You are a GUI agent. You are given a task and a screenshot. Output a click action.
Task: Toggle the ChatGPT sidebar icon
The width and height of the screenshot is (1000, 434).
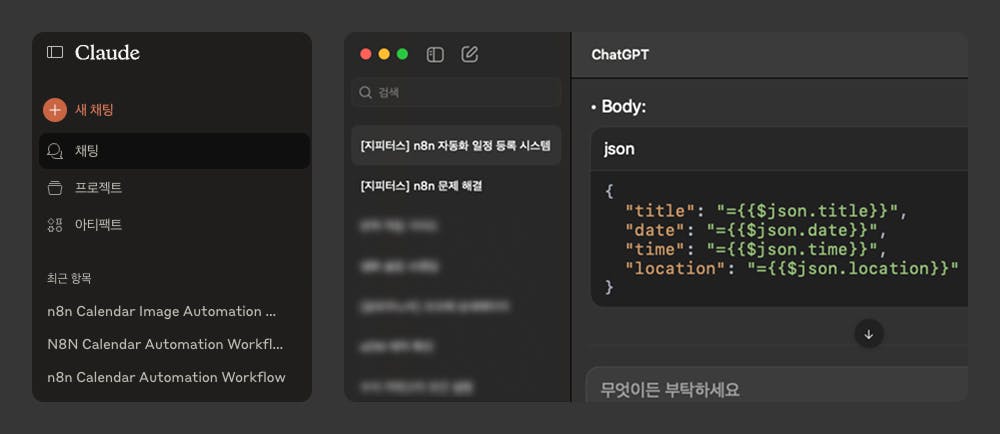[435, 55]
